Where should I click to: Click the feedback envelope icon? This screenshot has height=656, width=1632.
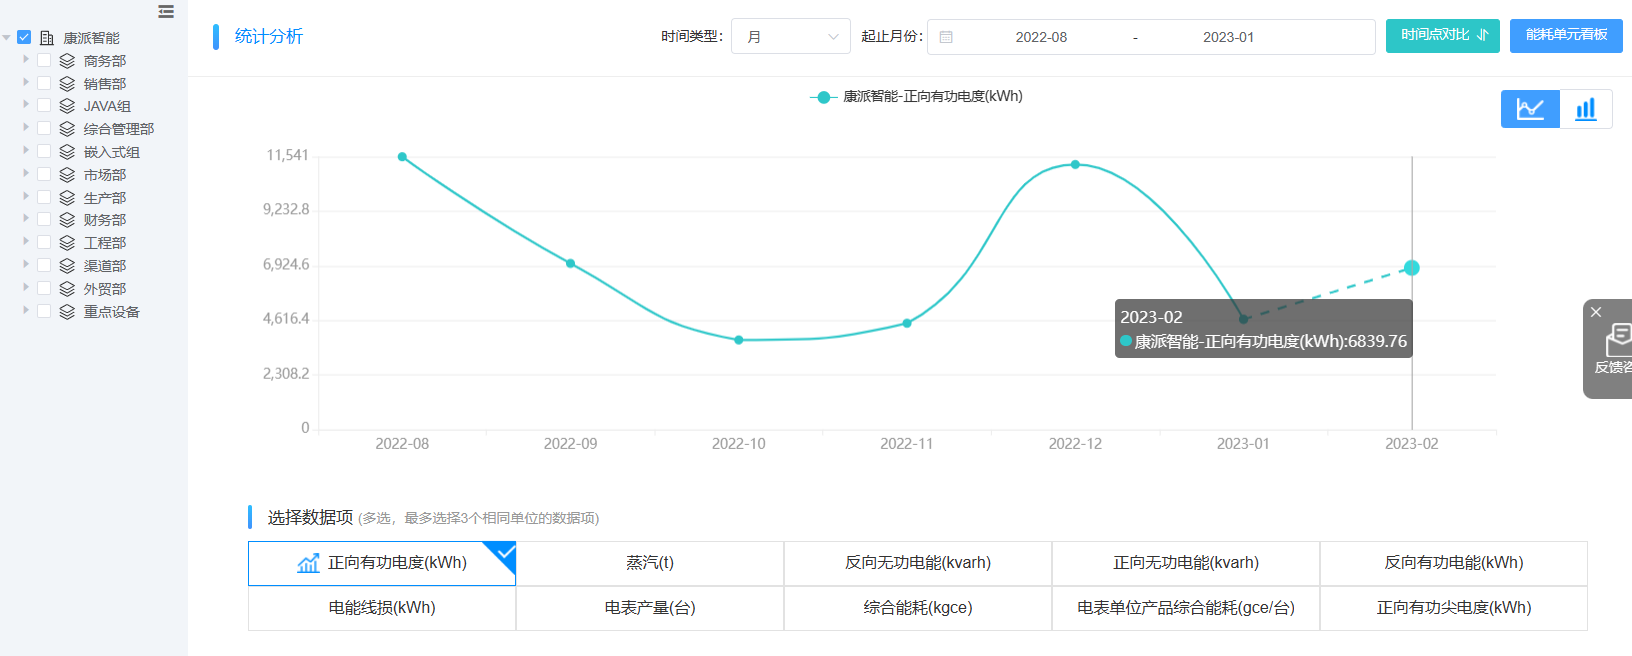[1616, 340]
